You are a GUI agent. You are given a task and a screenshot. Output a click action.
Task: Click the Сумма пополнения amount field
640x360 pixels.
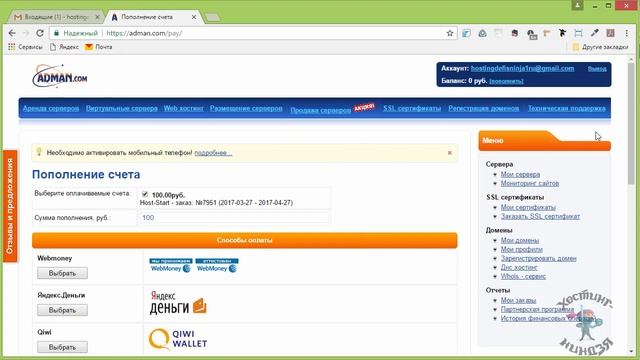point(234,218)
